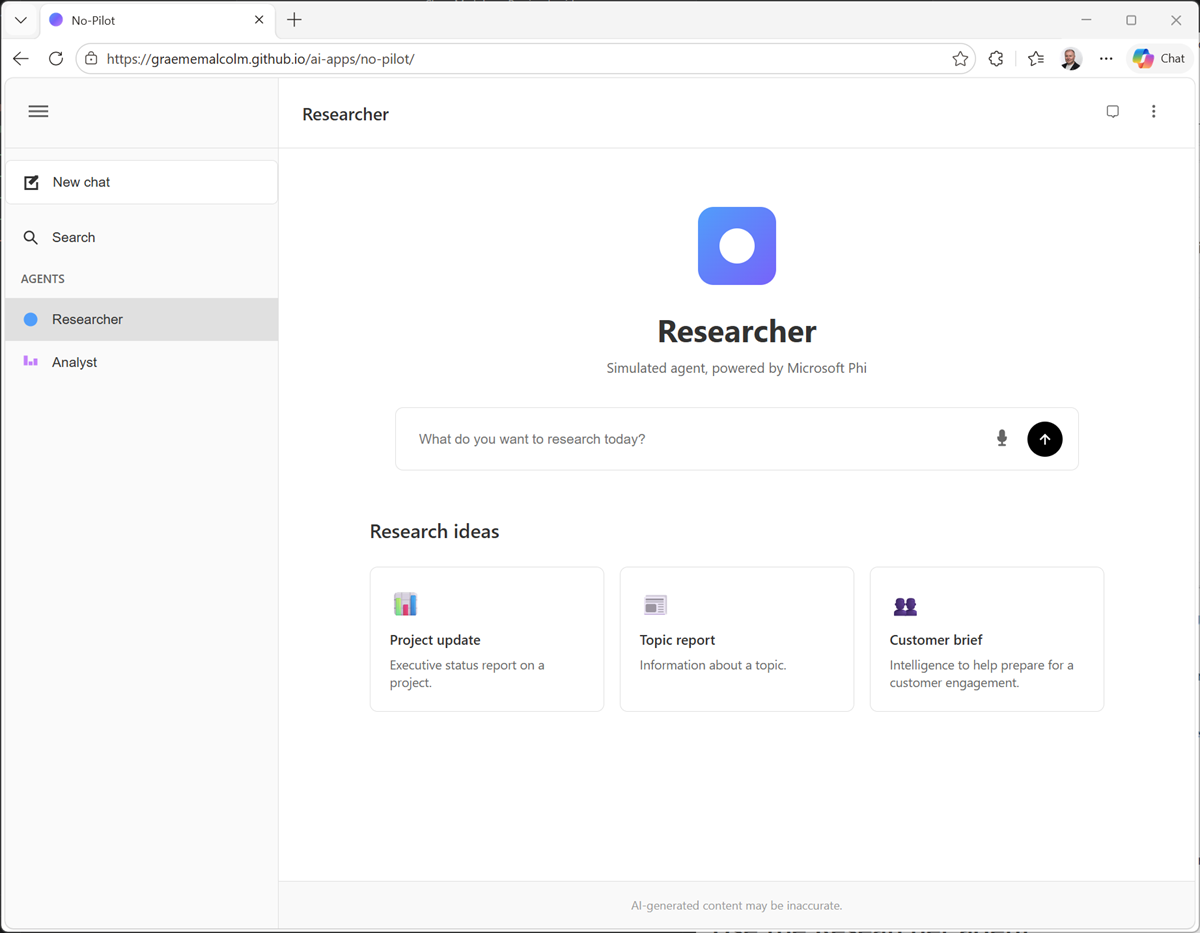Open browser favorites list icon
Image resolution: width=1200 pixels, height=933 pixels.
click(x=1036, y=59)
